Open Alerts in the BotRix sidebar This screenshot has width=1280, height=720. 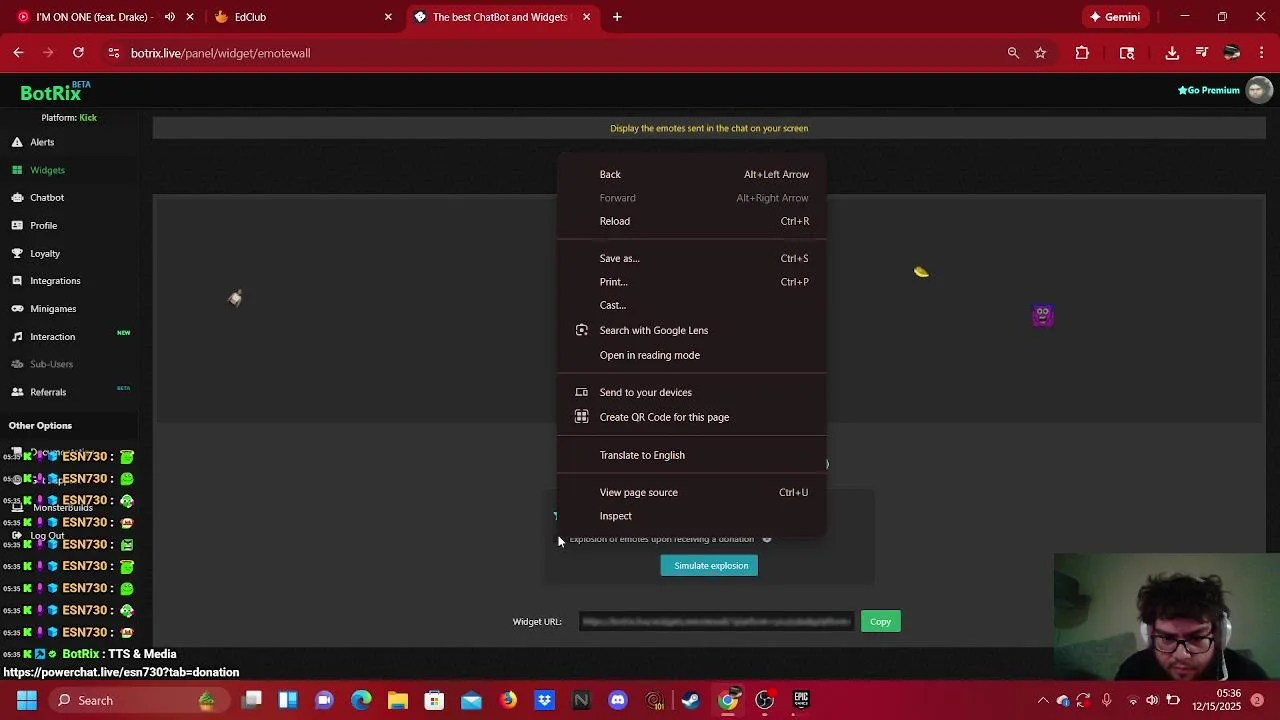coord(42,142)
